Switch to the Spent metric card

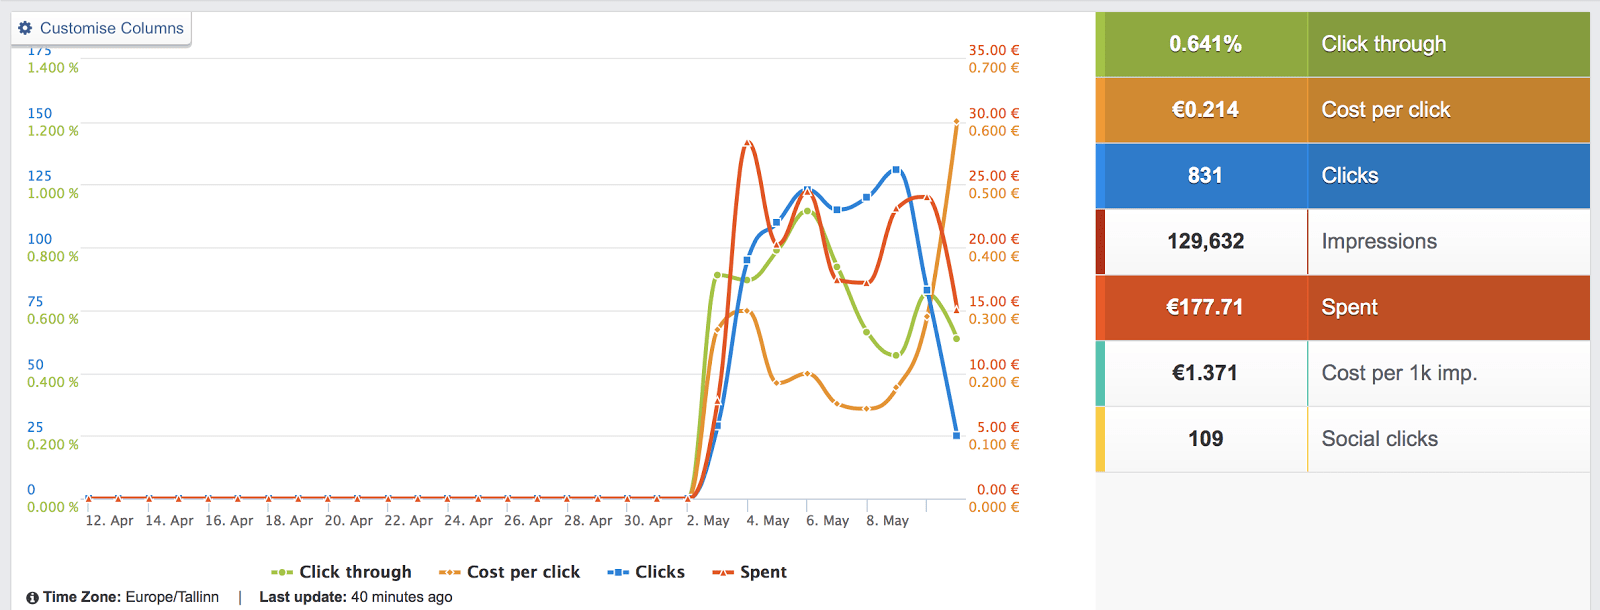coord(1340,307)
